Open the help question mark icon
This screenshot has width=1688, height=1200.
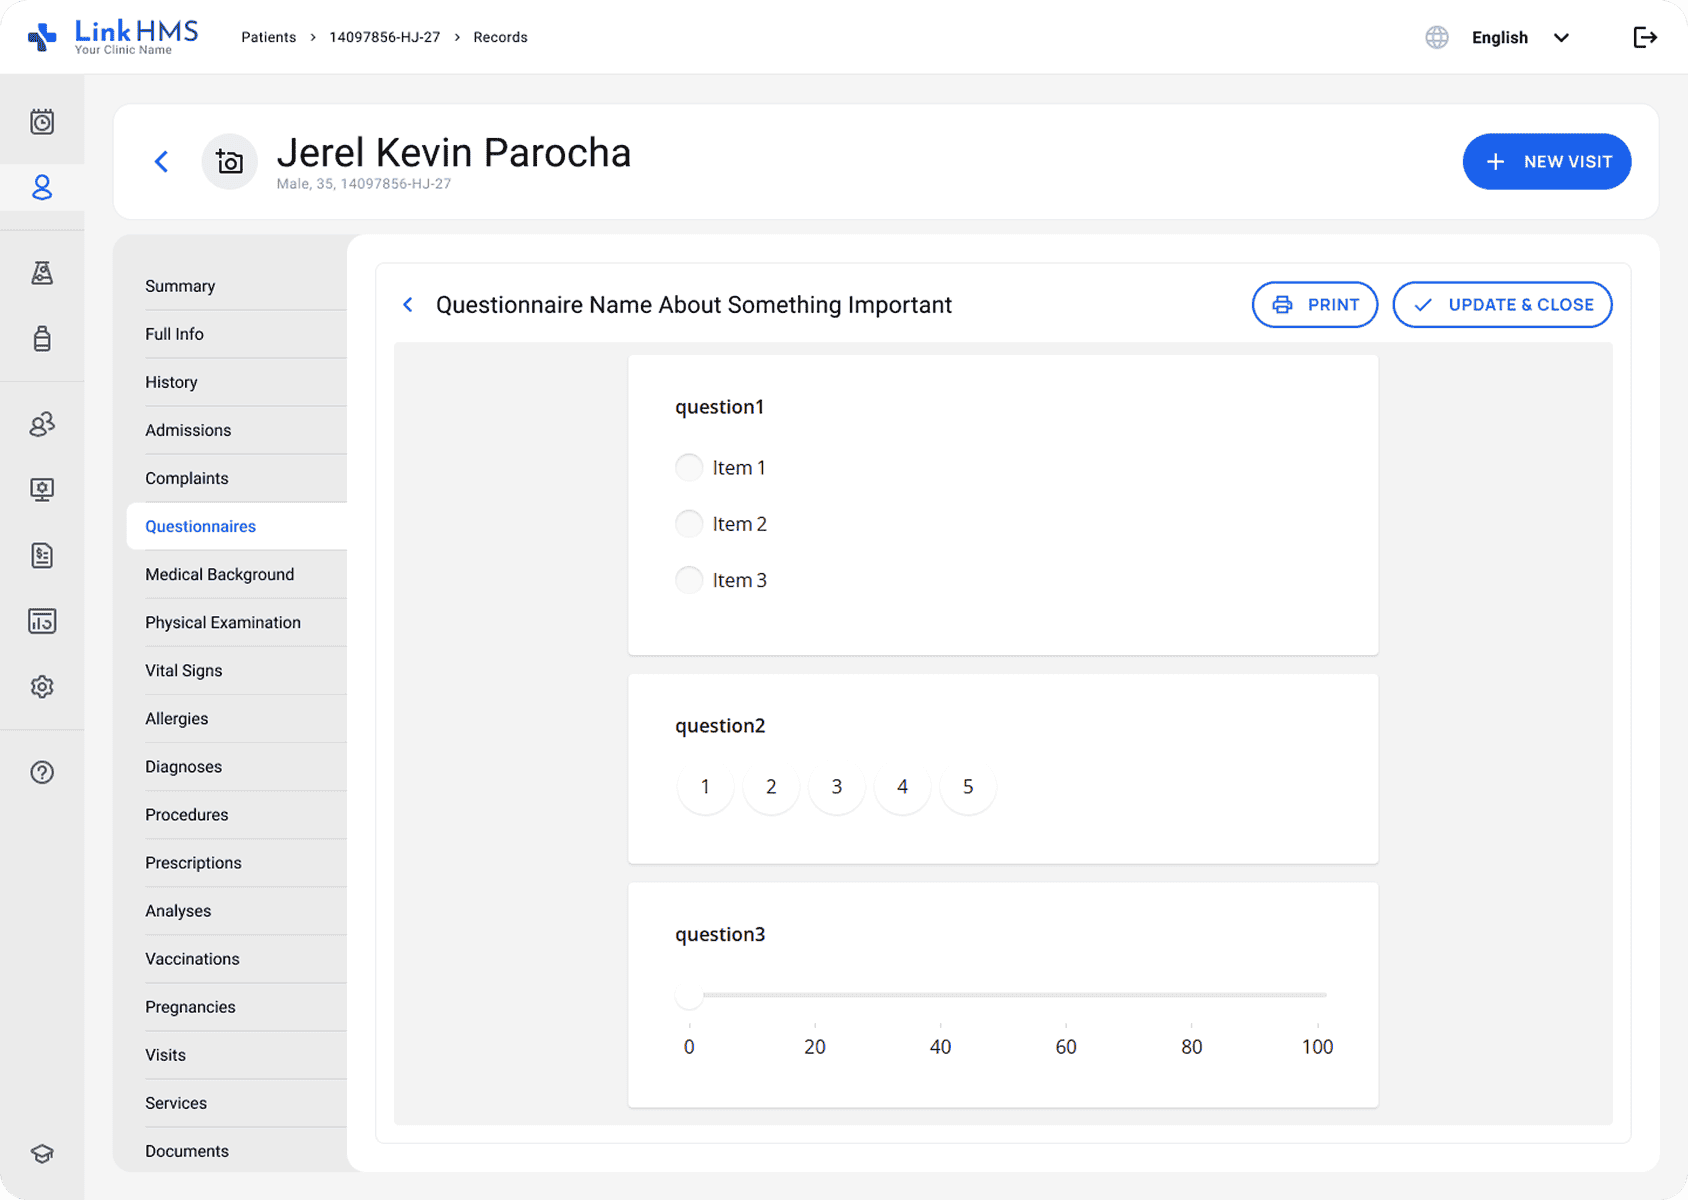point(42,772)
